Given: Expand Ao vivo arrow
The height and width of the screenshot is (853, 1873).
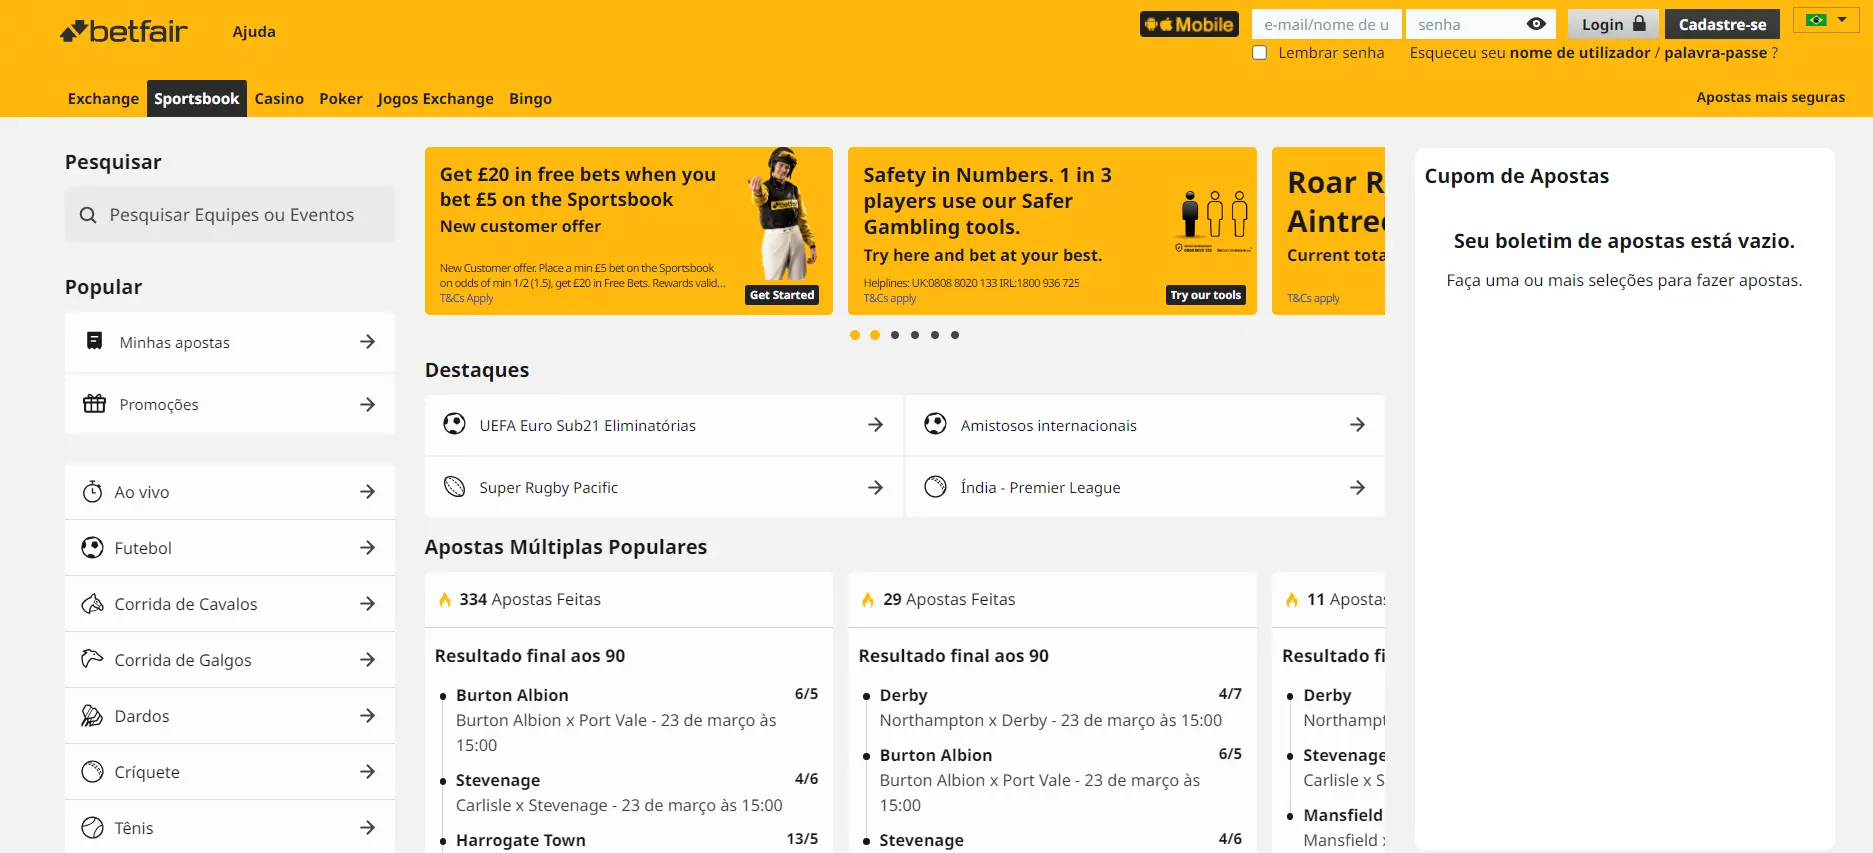Looking at the screenshot, I should [x=368, y=492].
